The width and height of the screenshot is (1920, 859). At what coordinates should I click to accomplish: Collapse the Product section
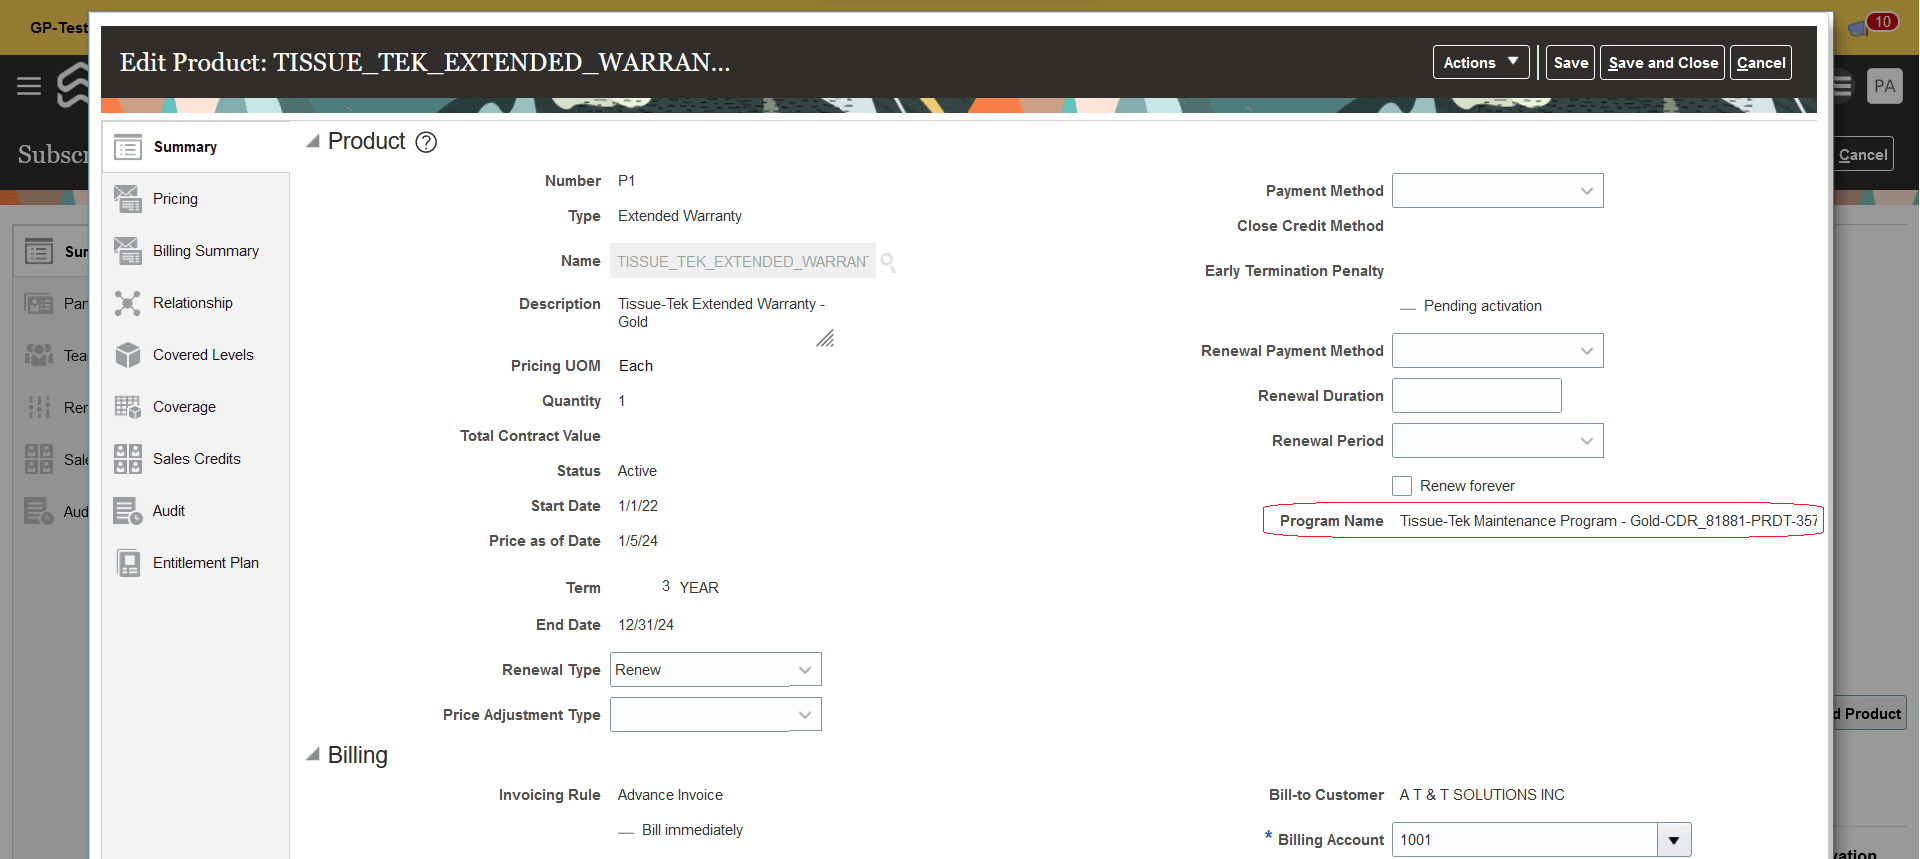point(313,142)
